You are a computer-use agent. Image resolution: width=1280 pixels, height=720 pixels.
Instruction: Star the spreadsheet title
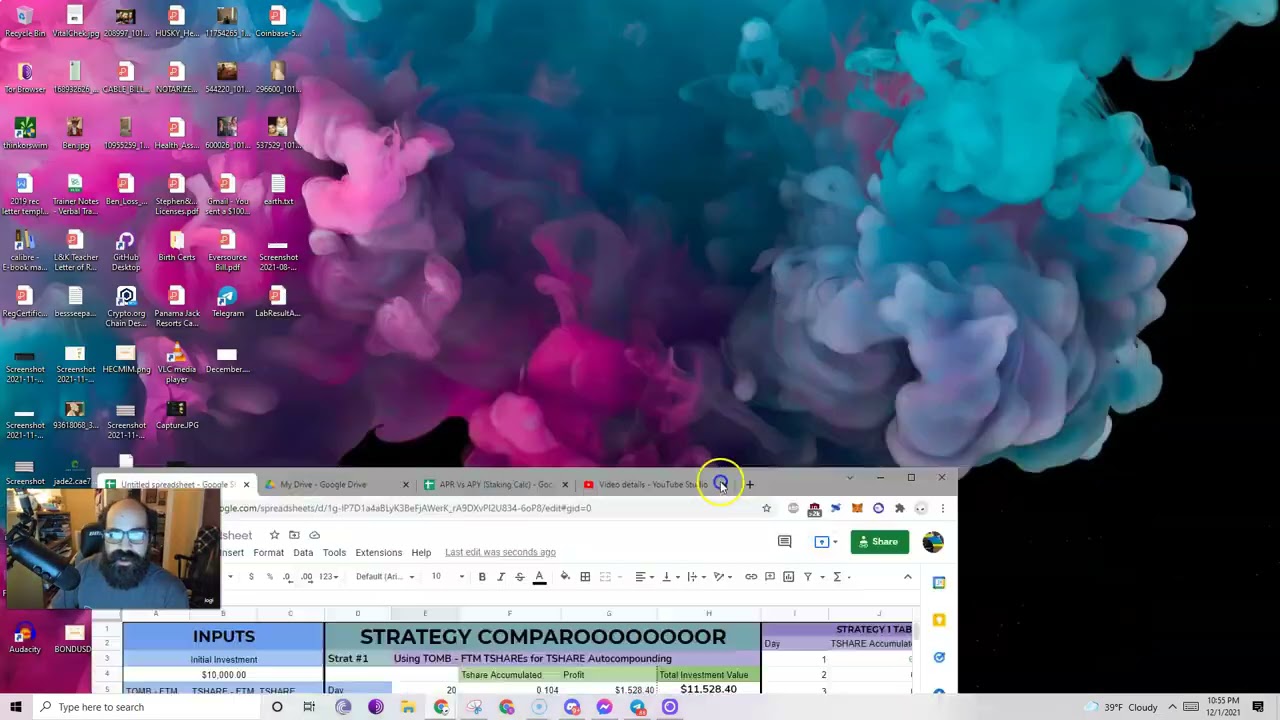(x=274, y=535)
